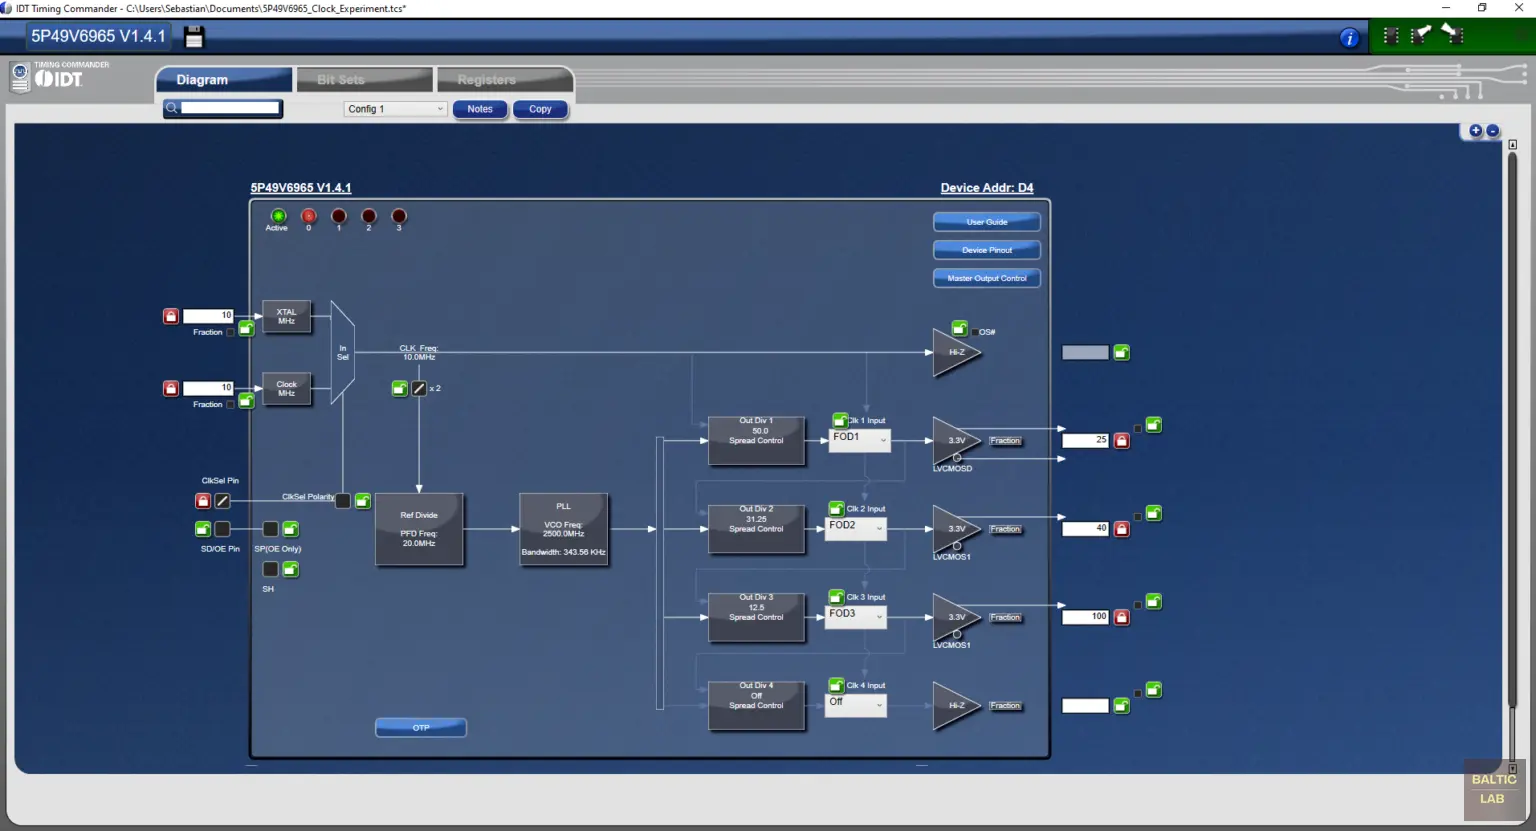This screenshot has height=831, width=1536.
Task: Click the zoom-out minus icon above the diagram
Action: click(x=1492, y=130)
